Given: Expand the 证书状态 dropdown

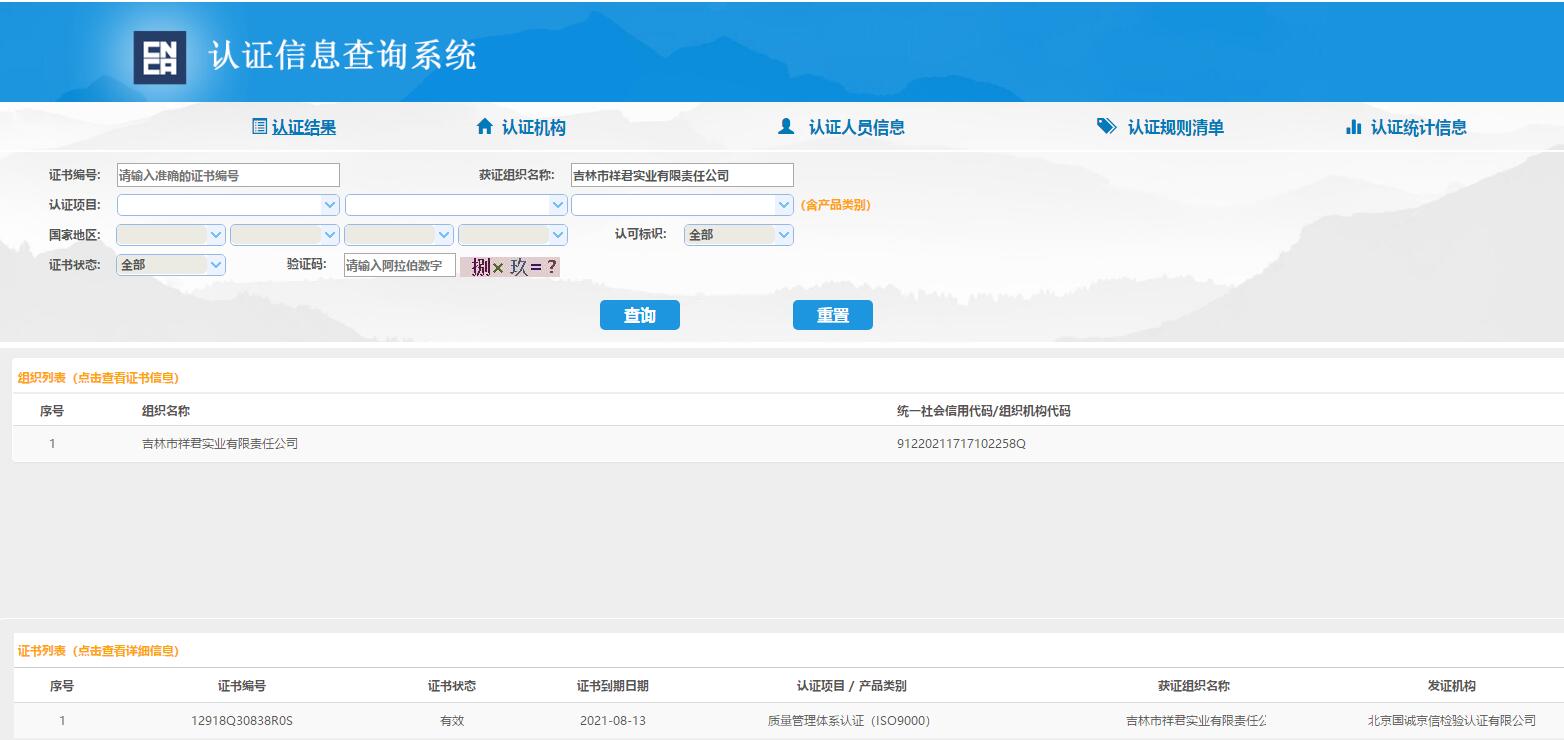Looking at the screenshot, I should point(171,265).
